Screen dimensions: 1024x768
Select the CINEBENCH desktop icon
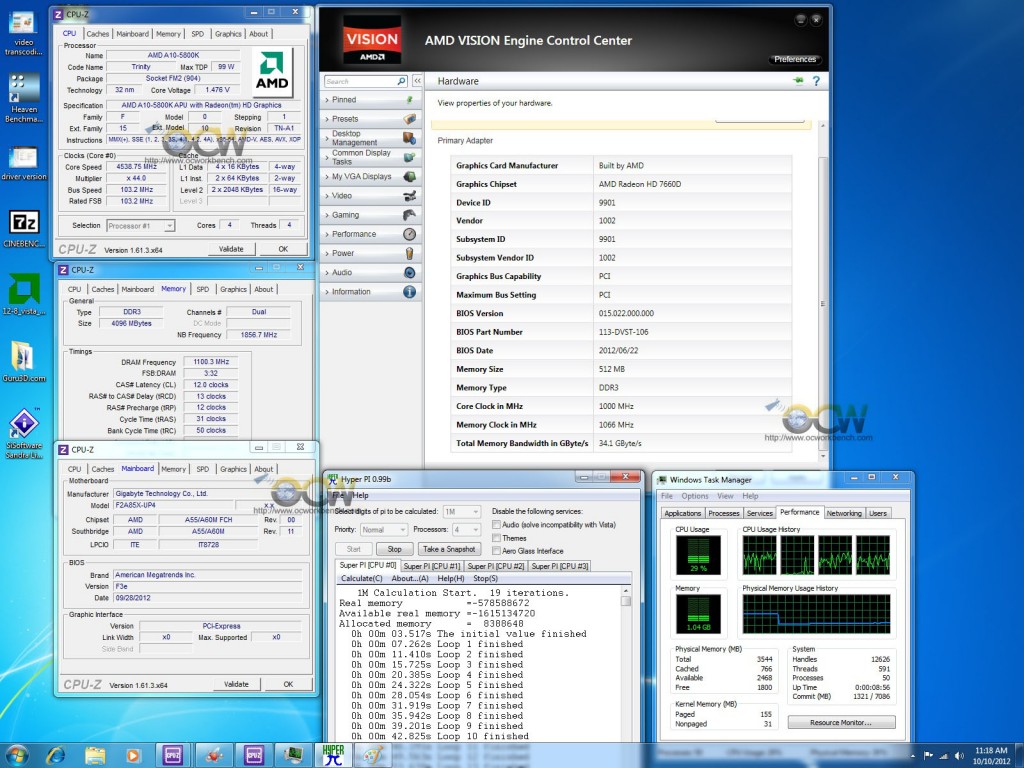[x=24, y=229]
